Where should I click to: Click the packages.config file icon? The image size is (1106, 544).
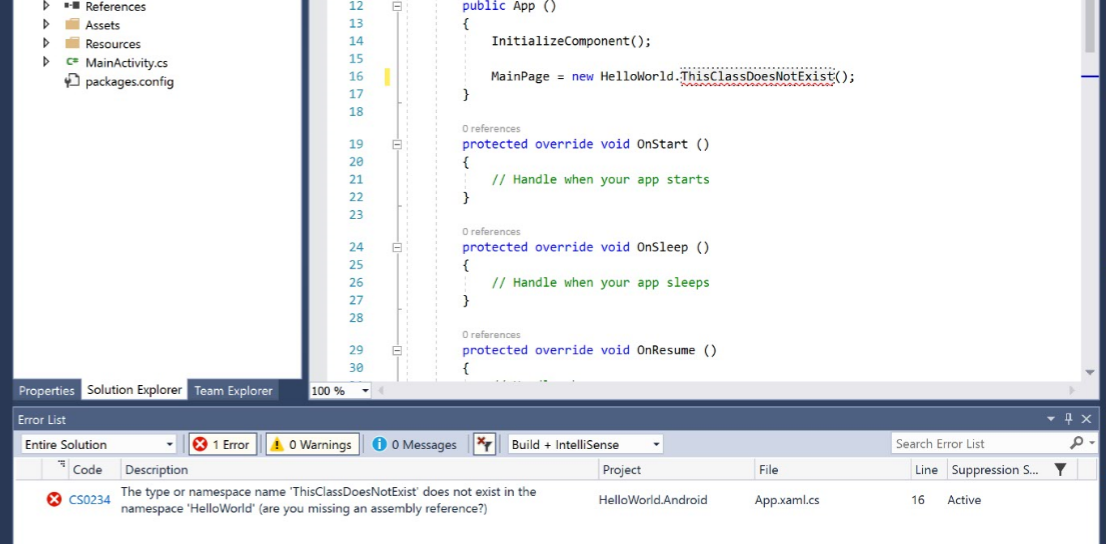pyautogui.click(x=72, y=81)
